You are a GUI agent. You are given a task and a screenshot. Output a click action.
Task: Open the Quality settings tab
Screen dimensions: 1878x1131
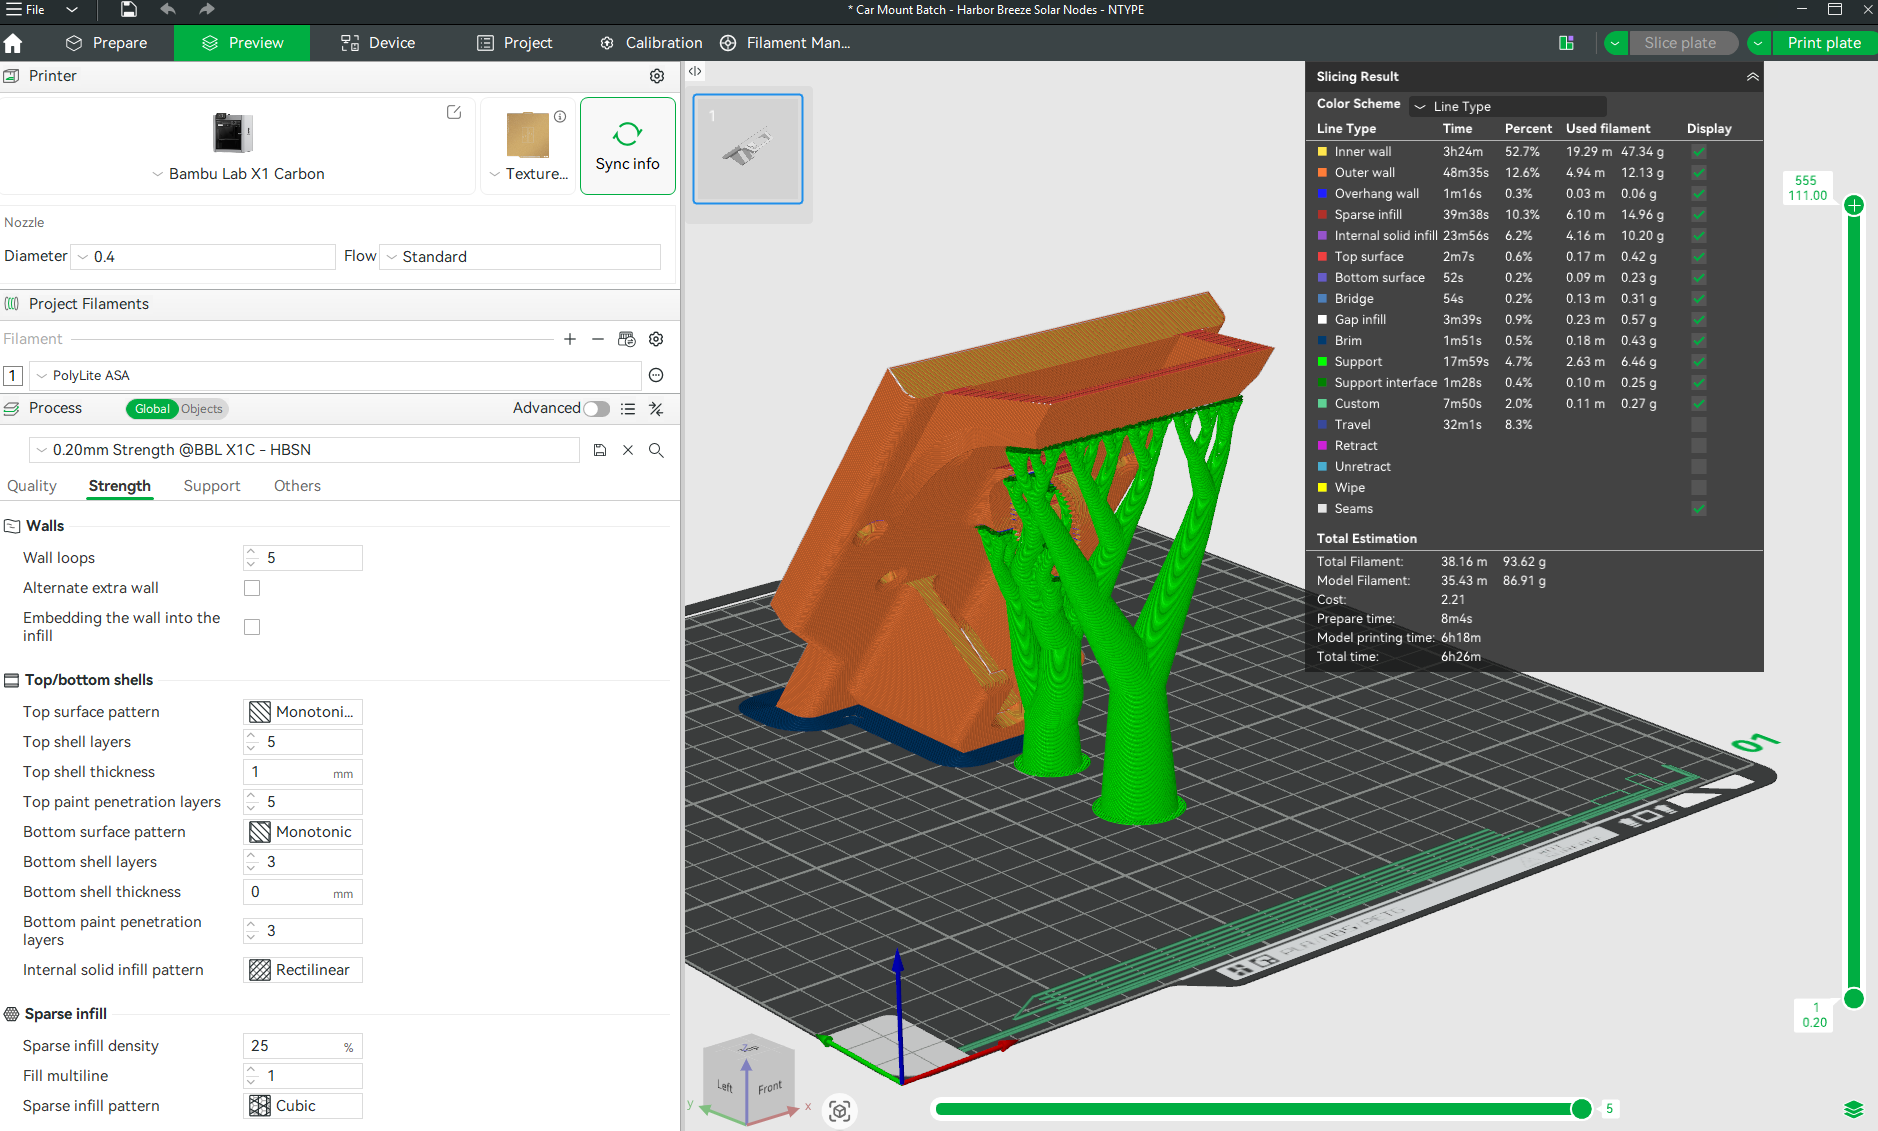pyautogui.click(x=32, y=486)
